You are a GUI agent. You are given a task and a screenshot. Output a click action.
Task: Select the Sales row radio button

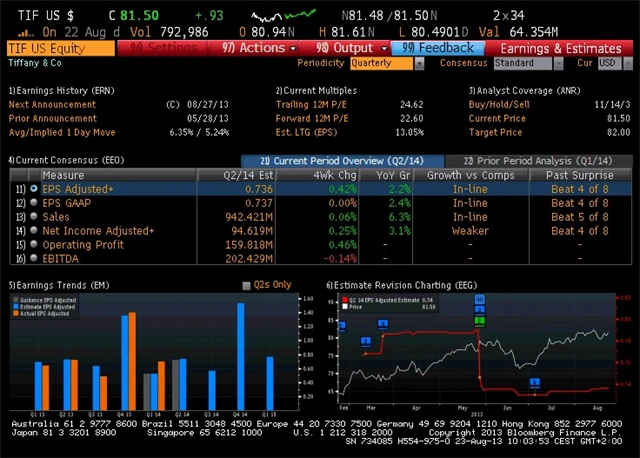(x=34, y=216)
